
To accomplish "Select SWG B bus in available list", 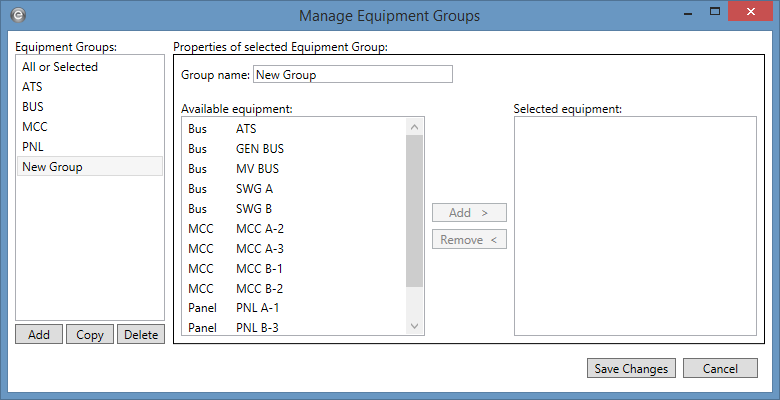I will pyautogui.click(x=254, y=208).
